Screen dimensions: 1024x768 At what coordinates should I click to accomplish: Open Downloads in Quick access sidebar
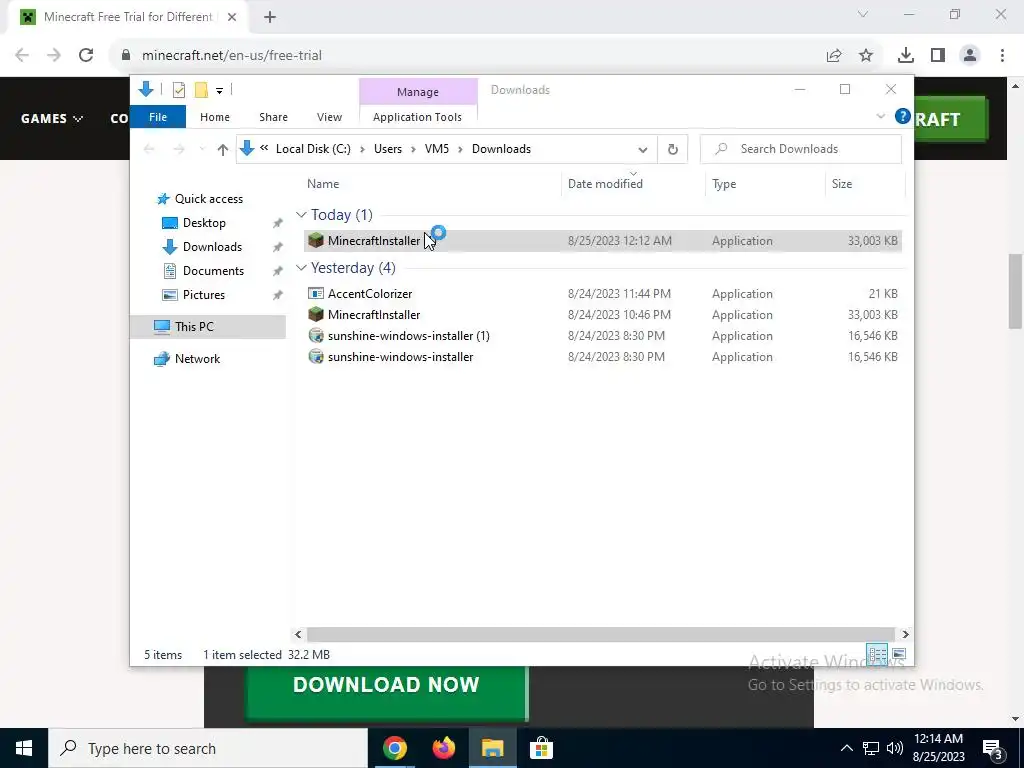212,247
